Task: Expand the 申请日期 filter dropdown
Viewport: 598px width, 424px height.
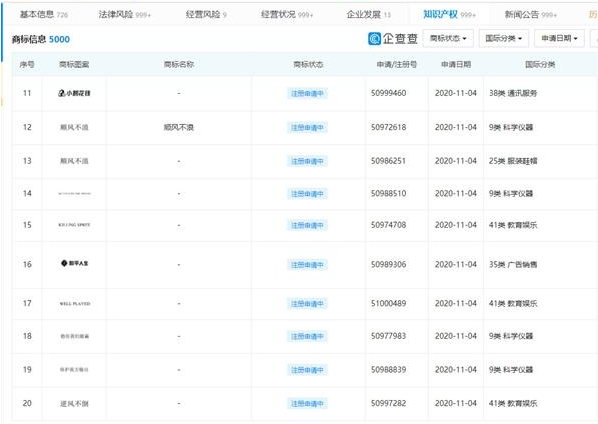Action: tap(559, 39)
